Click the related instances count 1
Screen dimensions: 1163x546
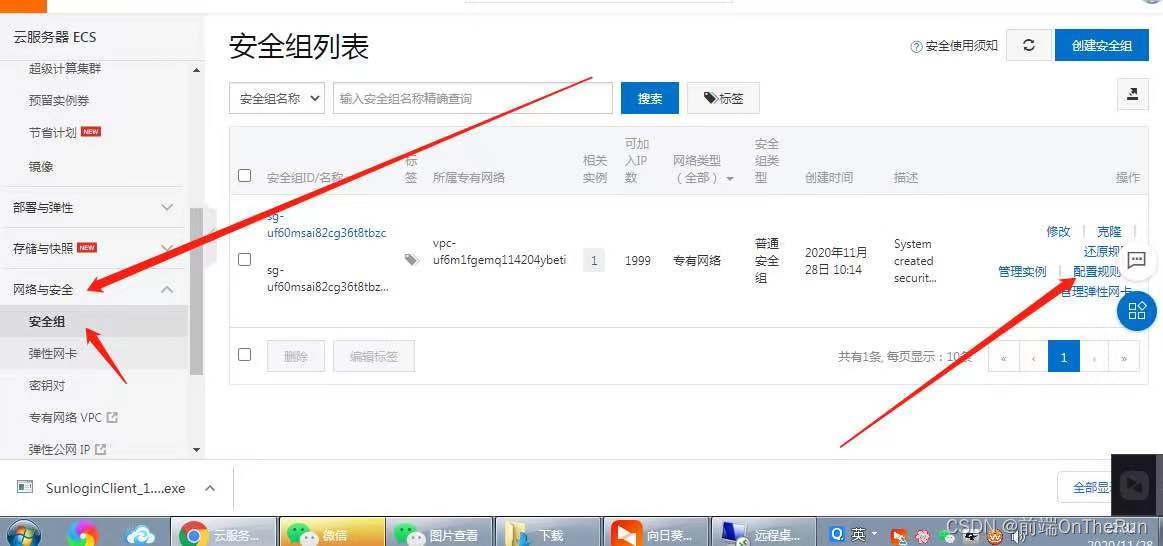click(x=593, y=260)
